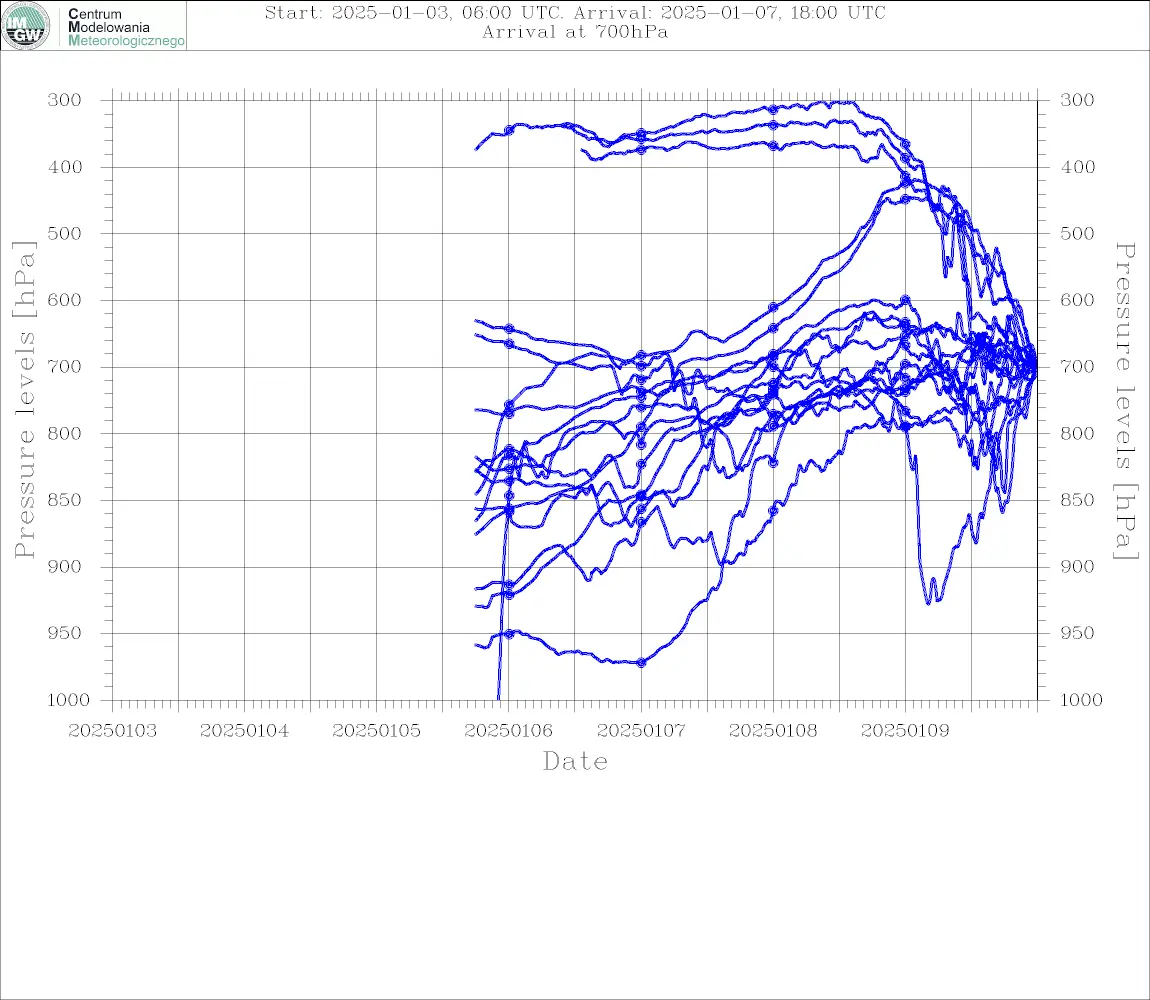The width and height of the screenshot is (1150, 1000).
Task: Click the 20250106 date axis label
Action: pyautogui.click(x=508, y=731)
